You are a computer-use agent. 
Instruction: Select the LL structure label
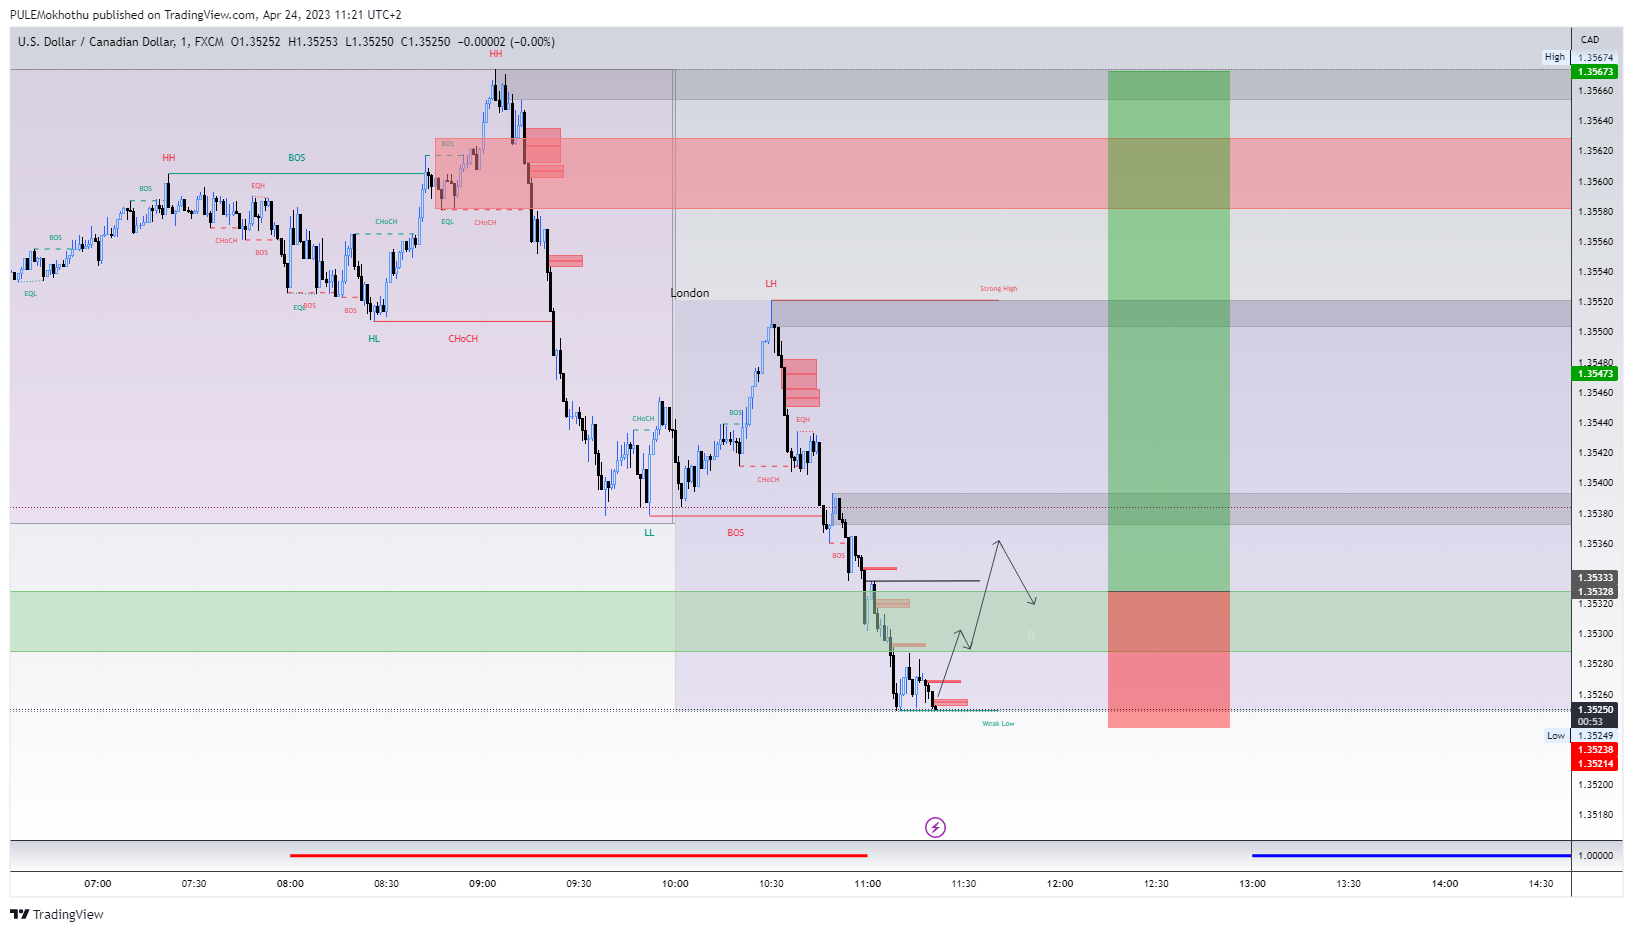point(649,533)
